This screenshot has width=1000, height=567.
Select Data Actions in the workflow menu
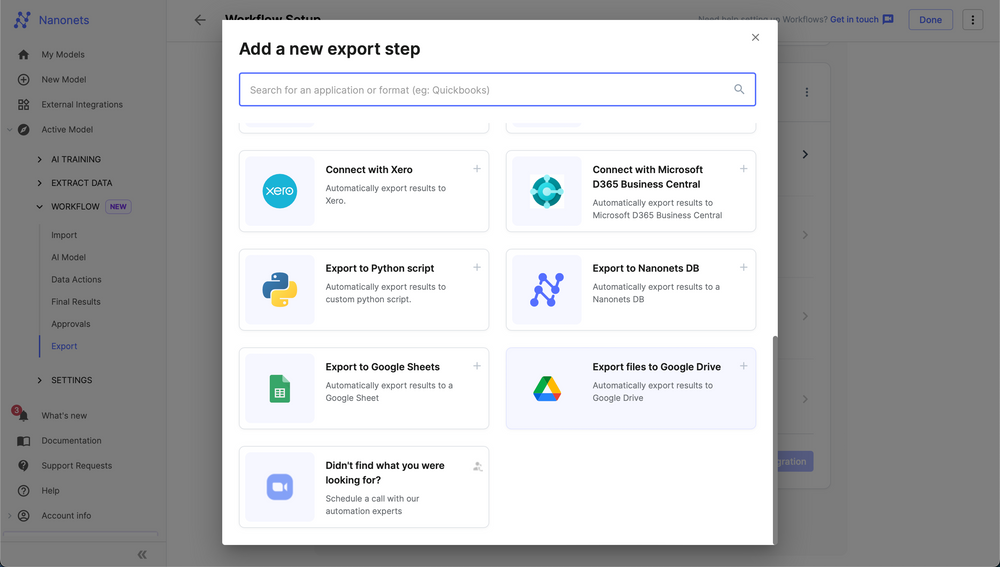[76, 280]
